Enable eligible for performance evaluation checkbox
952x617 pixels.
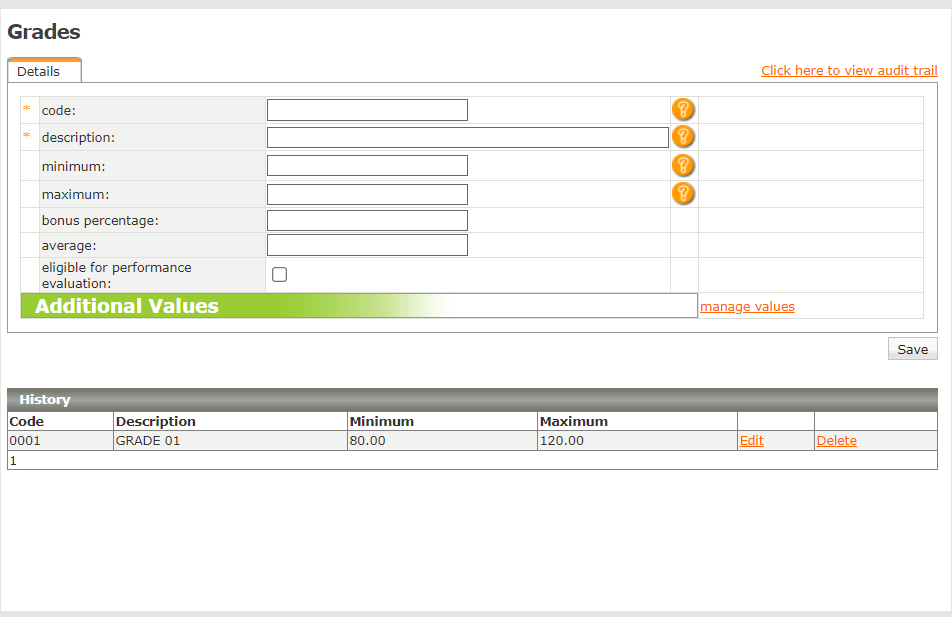pyautogui.click(x=280, y=275)
